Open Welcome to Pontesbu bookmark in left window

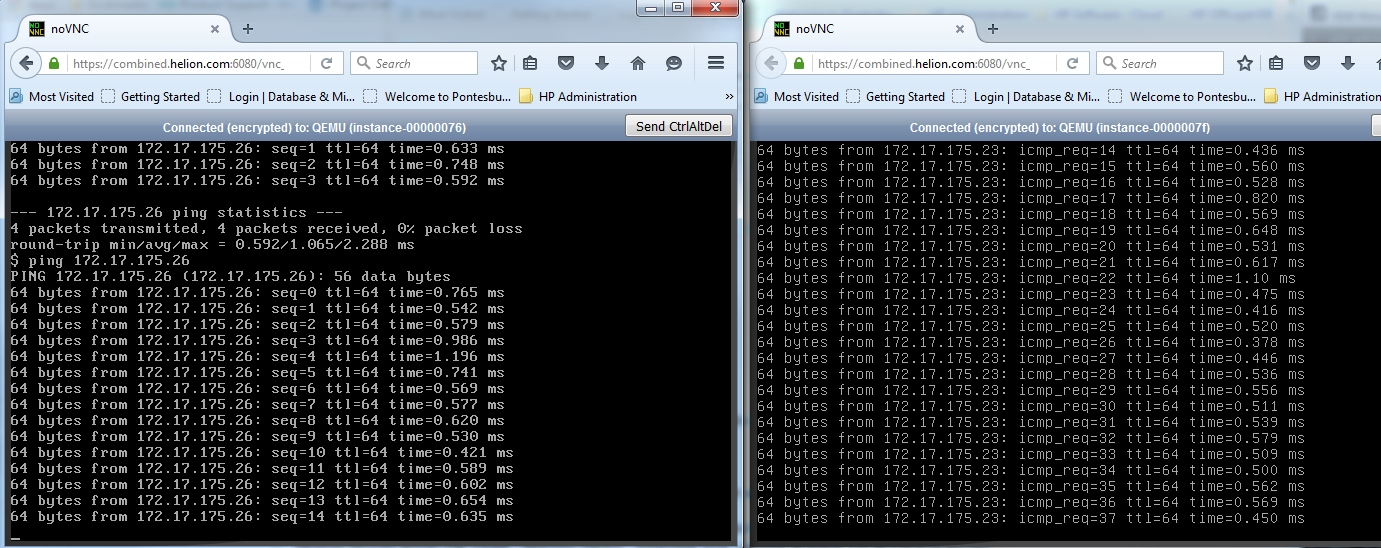(438, 97)
